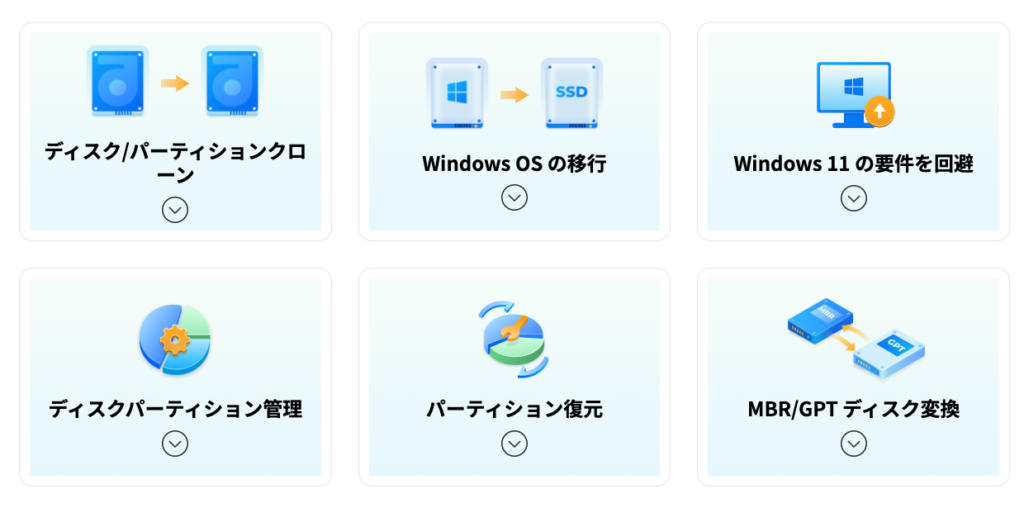Open the ディスク/パーティションクローン title link
1024x508 pixels.
pyautogui.click(x=175, y=163)
